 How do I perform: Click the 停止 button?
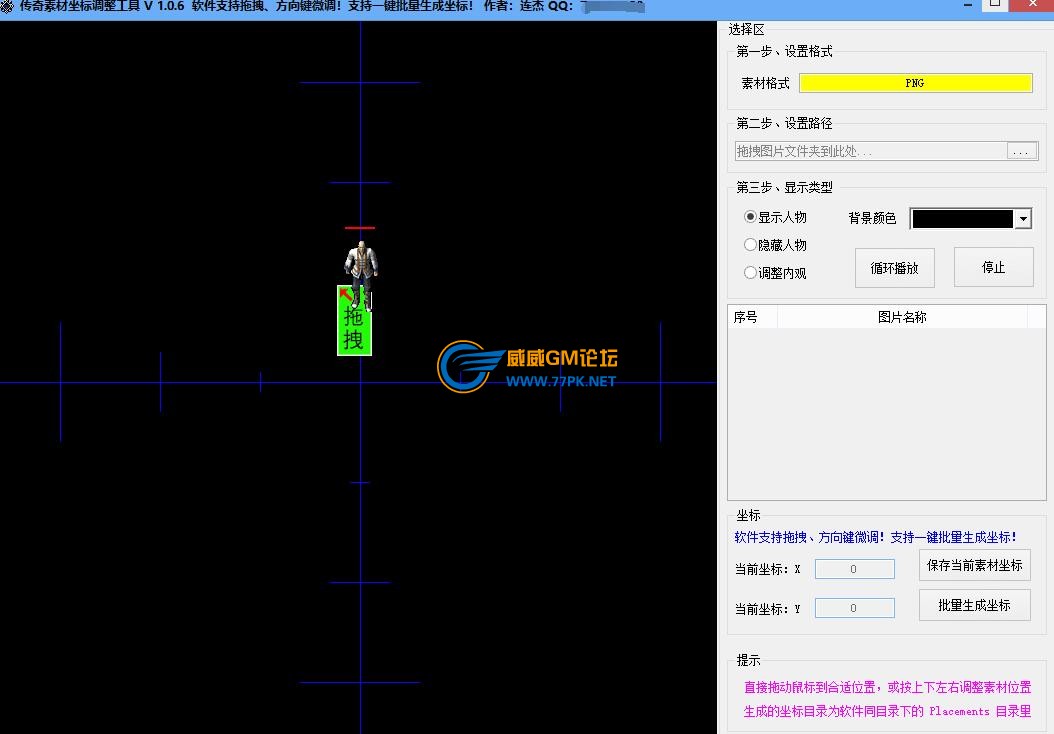pyautogui.click(x=993, y=268)
